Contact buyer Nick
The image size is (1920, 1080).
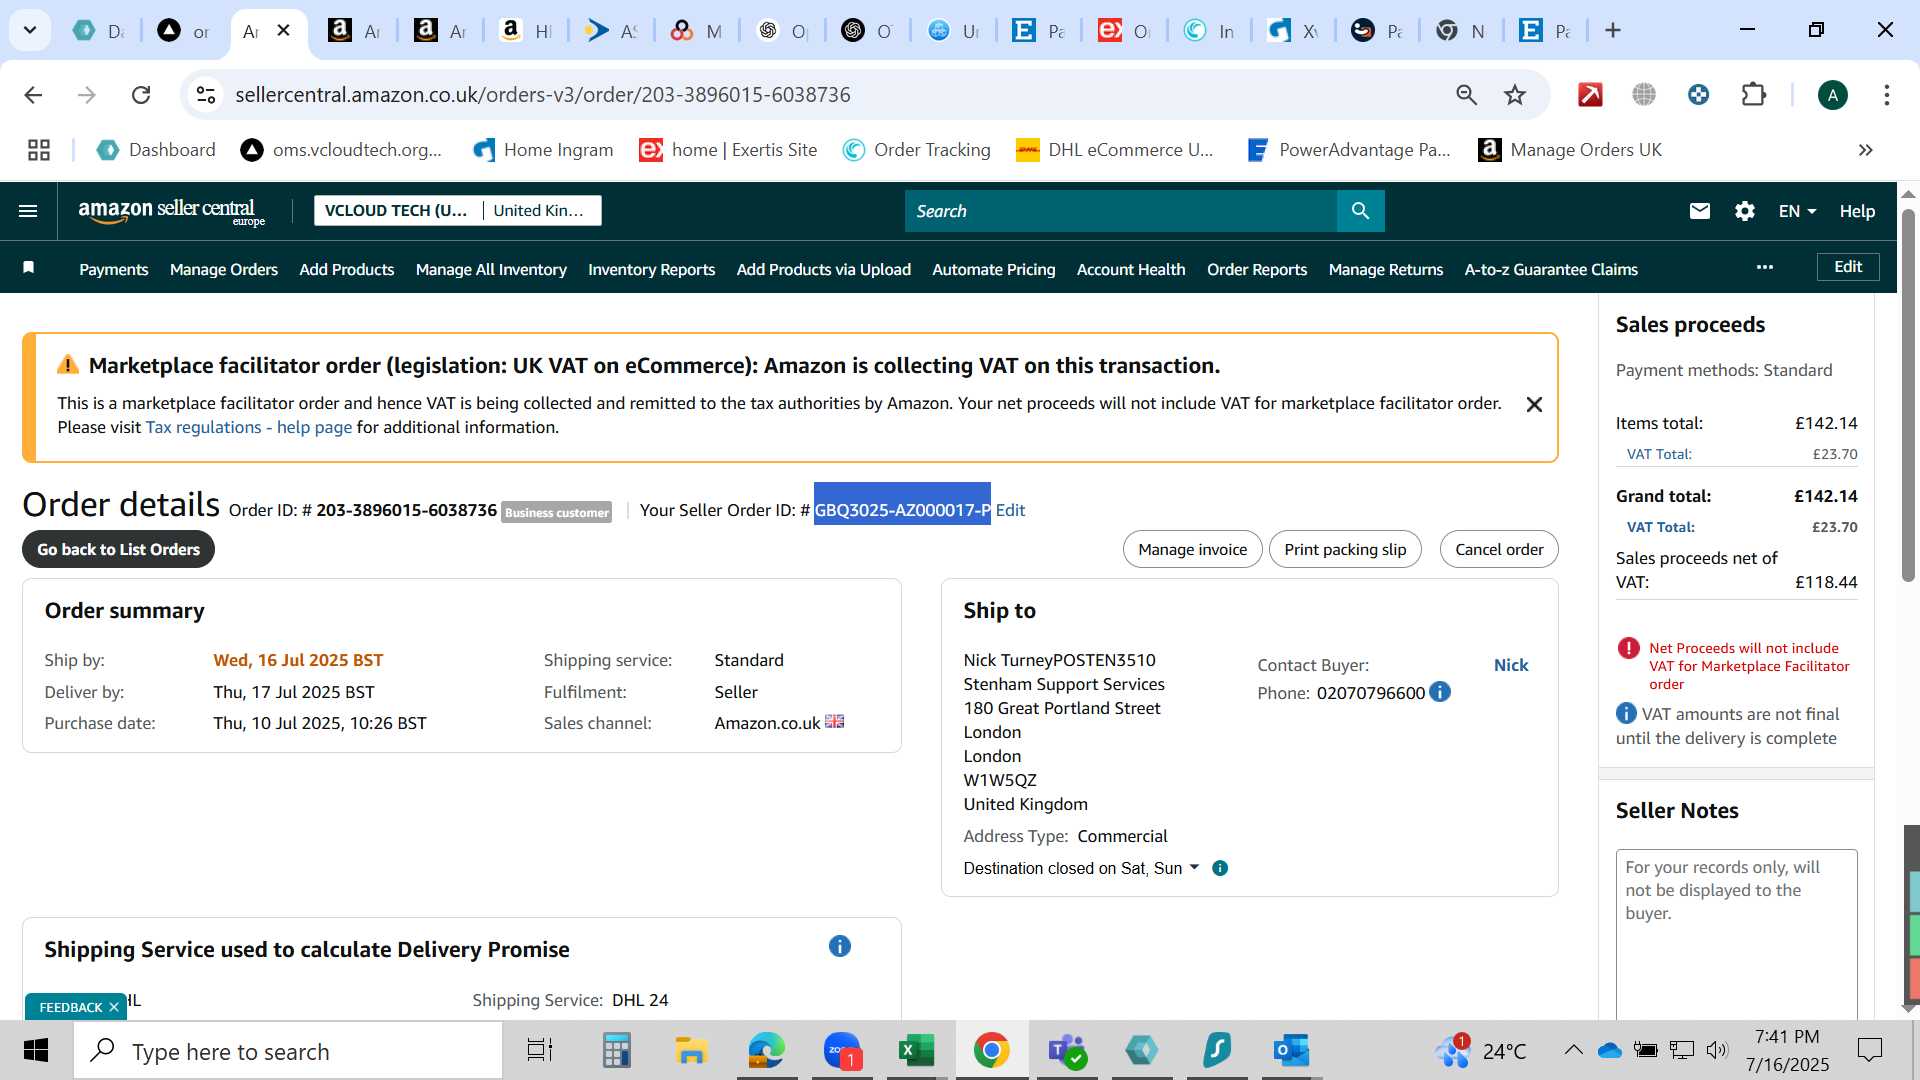click(1511, 665)
